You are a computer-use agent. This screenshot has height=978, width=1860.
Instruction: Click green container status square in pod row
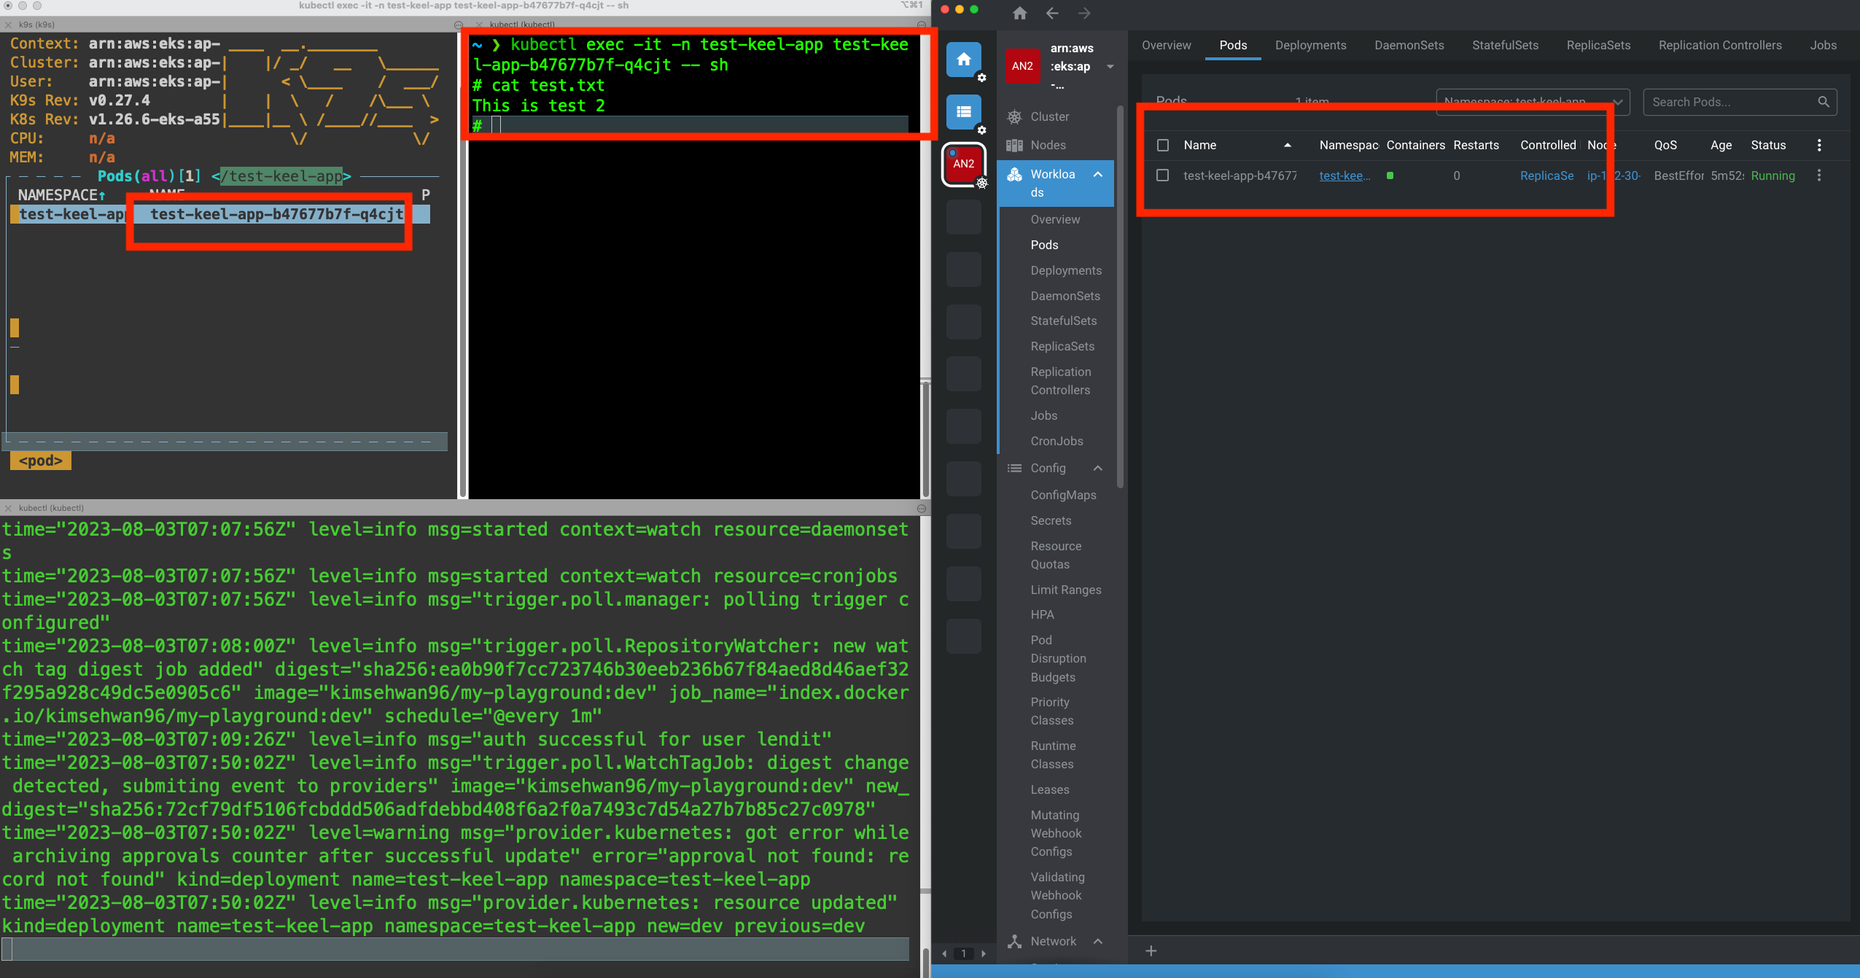[1390, 176]
